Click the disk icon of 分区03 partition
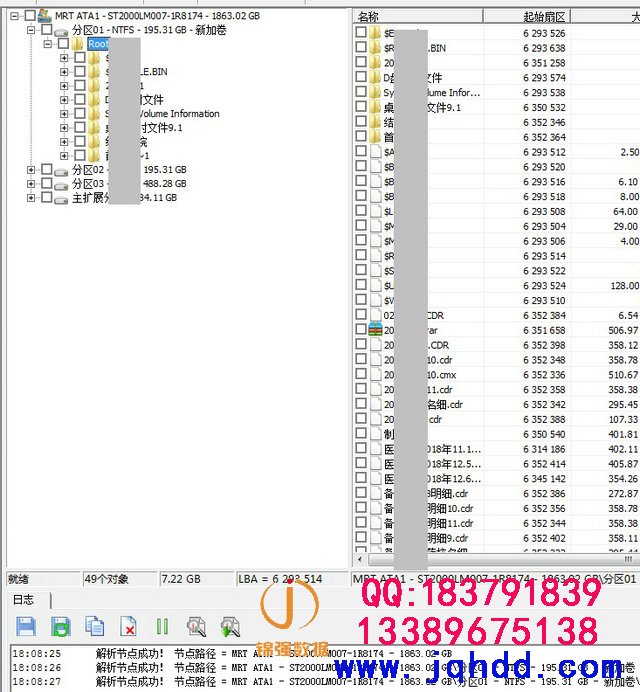Screen dimensions: 640x692 click(61, 185)
